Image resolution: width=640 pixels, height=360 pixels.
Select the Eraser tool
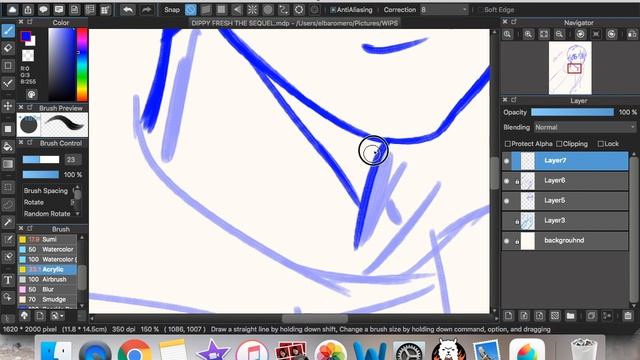click(x=8, y=48)
